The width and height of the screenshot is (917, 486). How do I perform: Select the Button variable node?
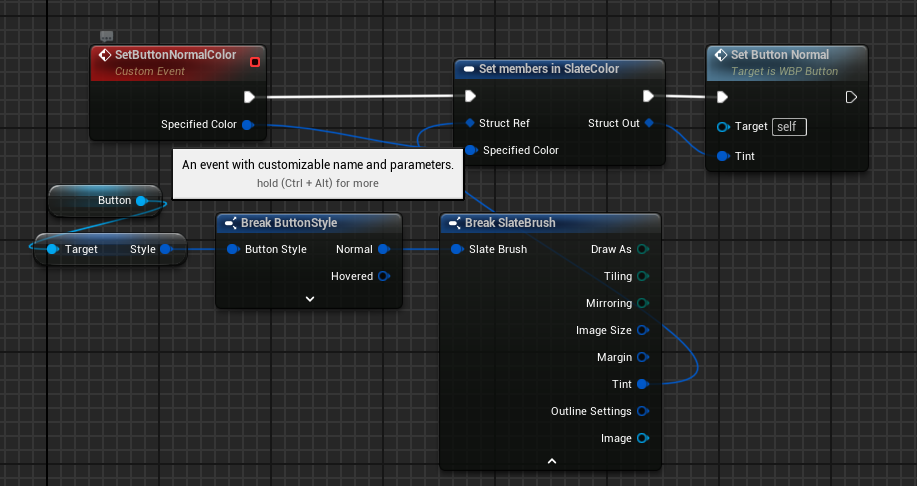point(105,201)
